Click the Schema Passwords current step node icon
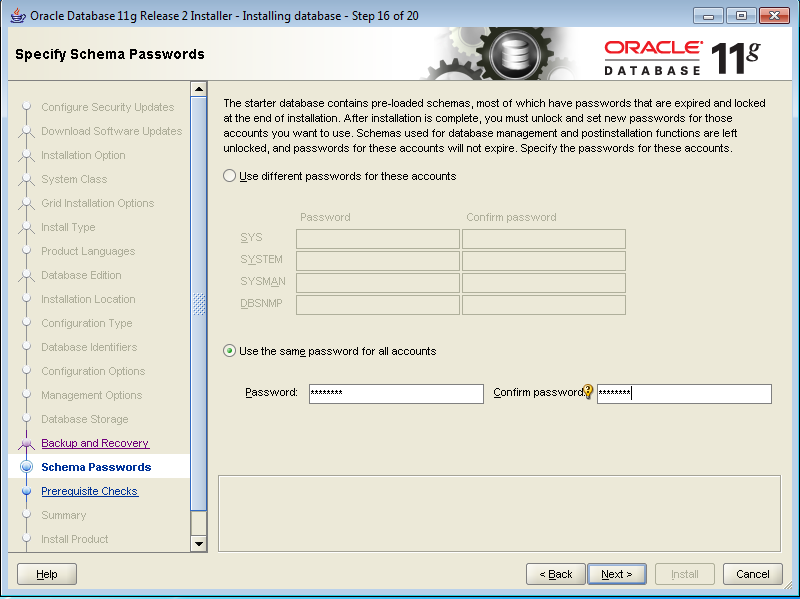 [27, 467]
